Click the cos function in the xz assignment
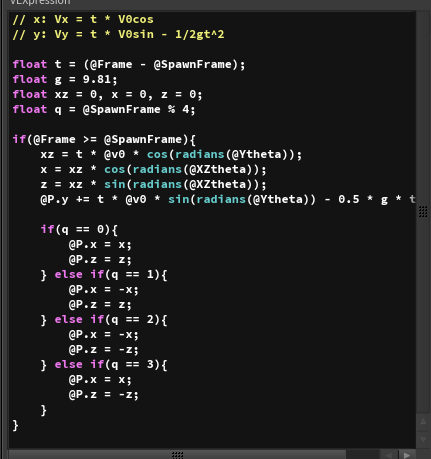This screenshot has width=431, height=459. (157, 154)
